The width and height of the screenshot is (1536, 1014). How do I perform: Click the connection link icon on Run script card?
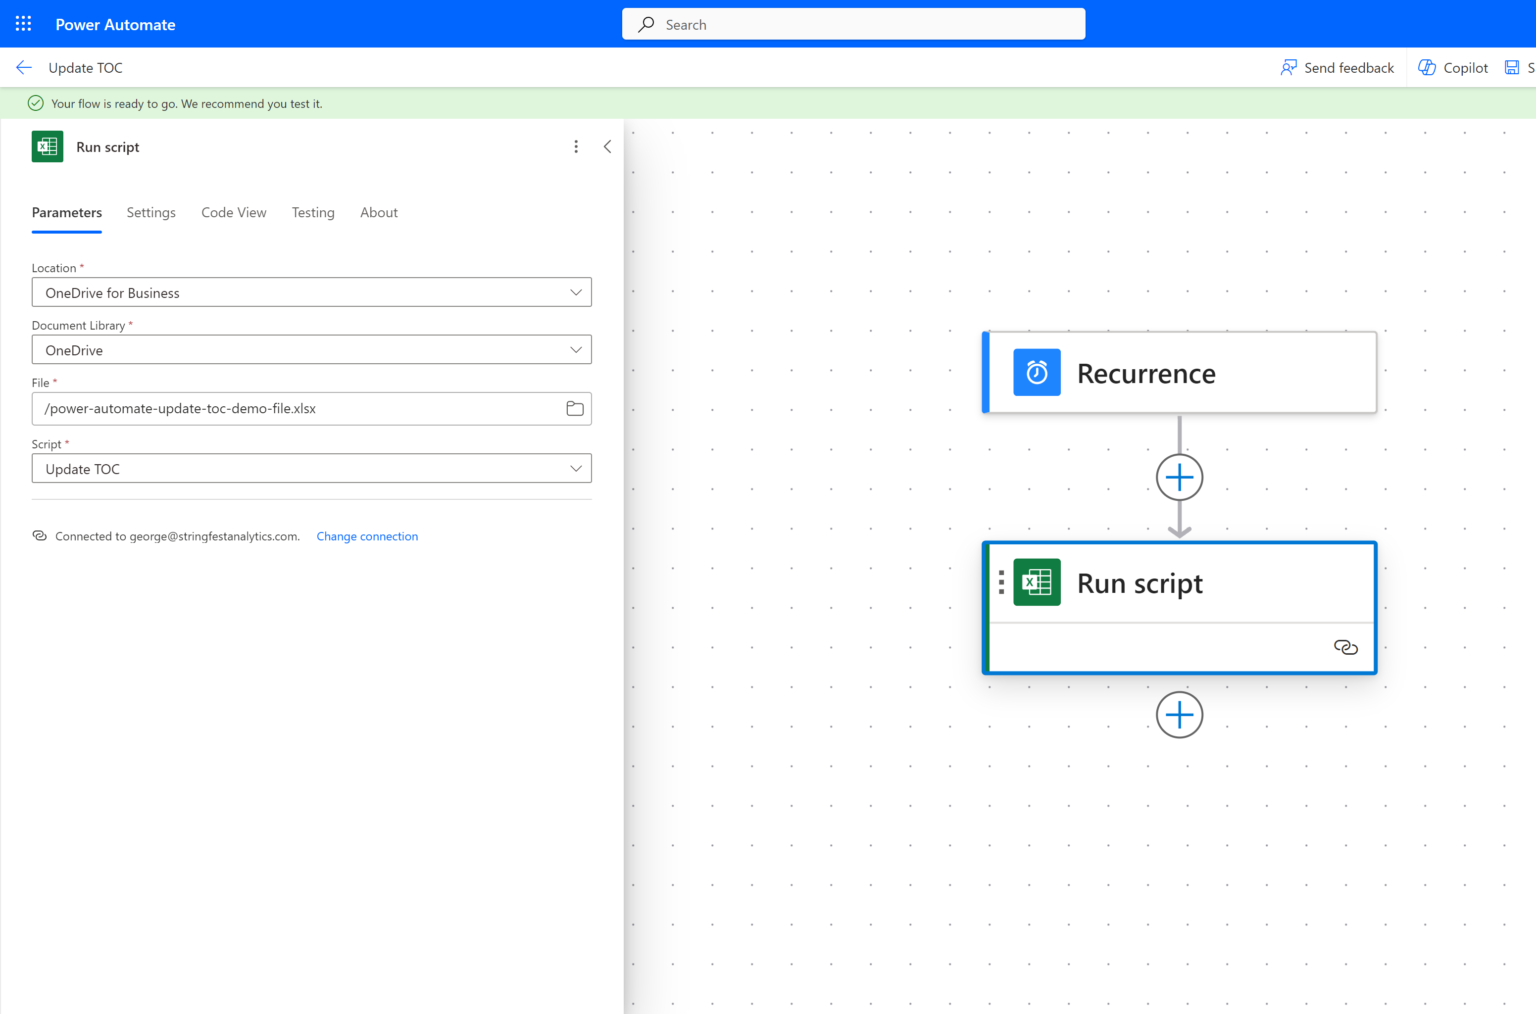click(1346, 647)
